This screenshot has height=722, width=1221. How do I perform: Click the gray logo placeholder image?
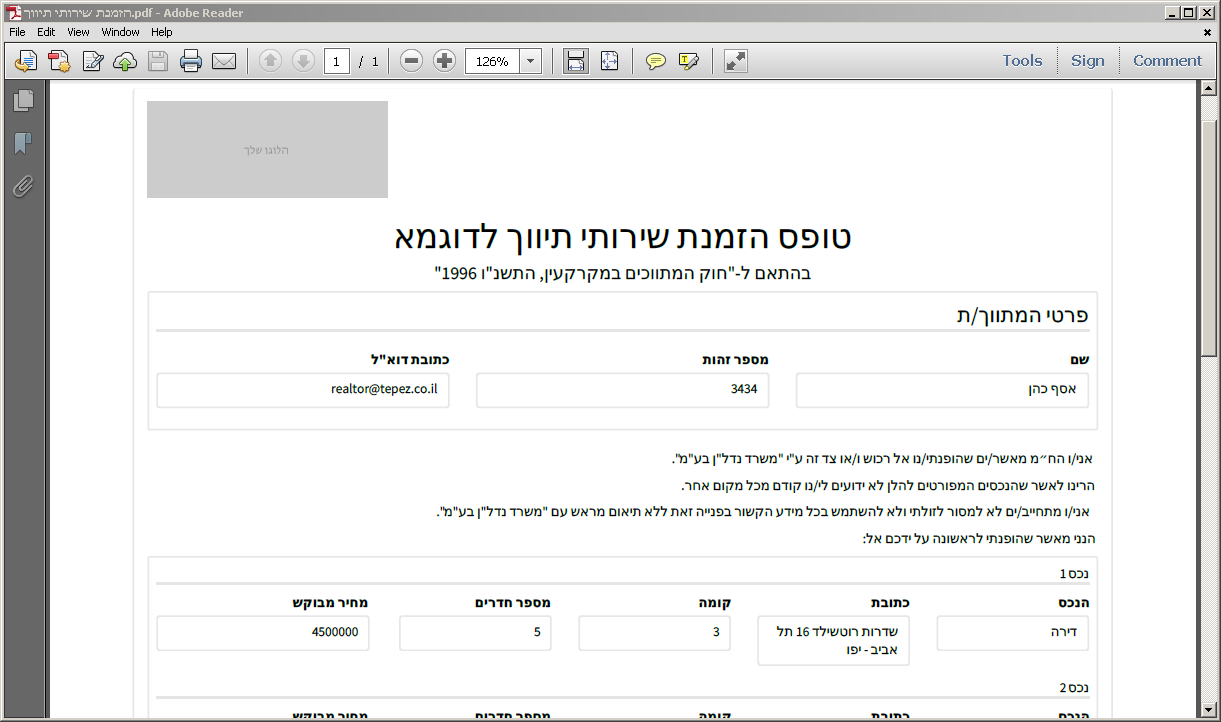[267, 149]
